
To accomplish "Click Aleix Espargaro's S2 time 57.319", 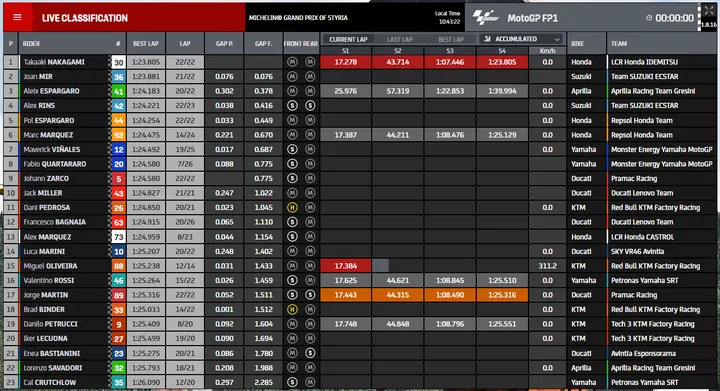I will (398, 91).
